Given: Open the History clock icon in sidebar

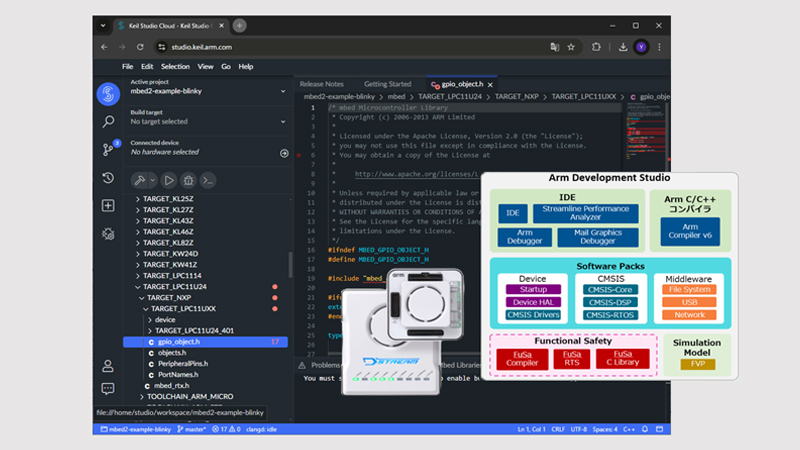Looking at the screenshot, I should tap(108, 178).
